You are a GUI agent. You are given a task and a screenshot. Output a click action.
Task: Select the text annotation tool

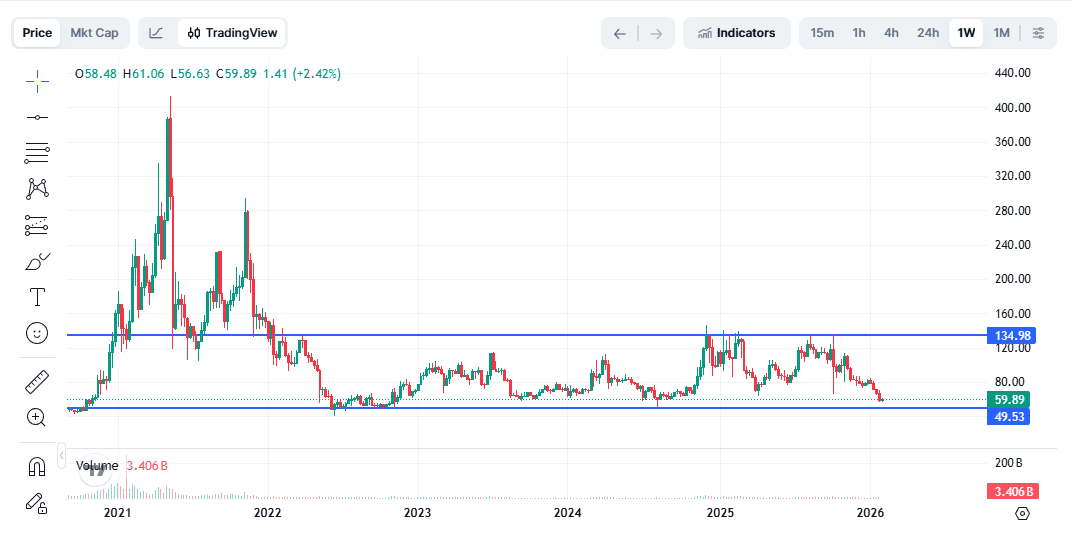pyautogui.click(x=37, y=297)
